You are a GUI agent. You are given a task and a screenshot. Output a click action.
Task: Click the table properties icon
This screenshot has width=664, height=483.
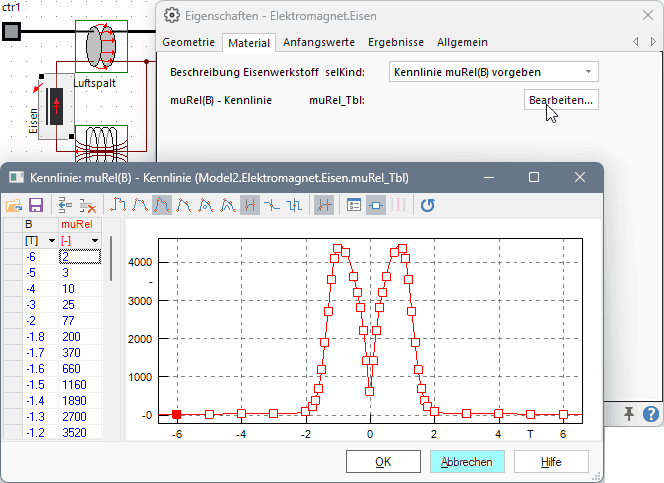354,204
